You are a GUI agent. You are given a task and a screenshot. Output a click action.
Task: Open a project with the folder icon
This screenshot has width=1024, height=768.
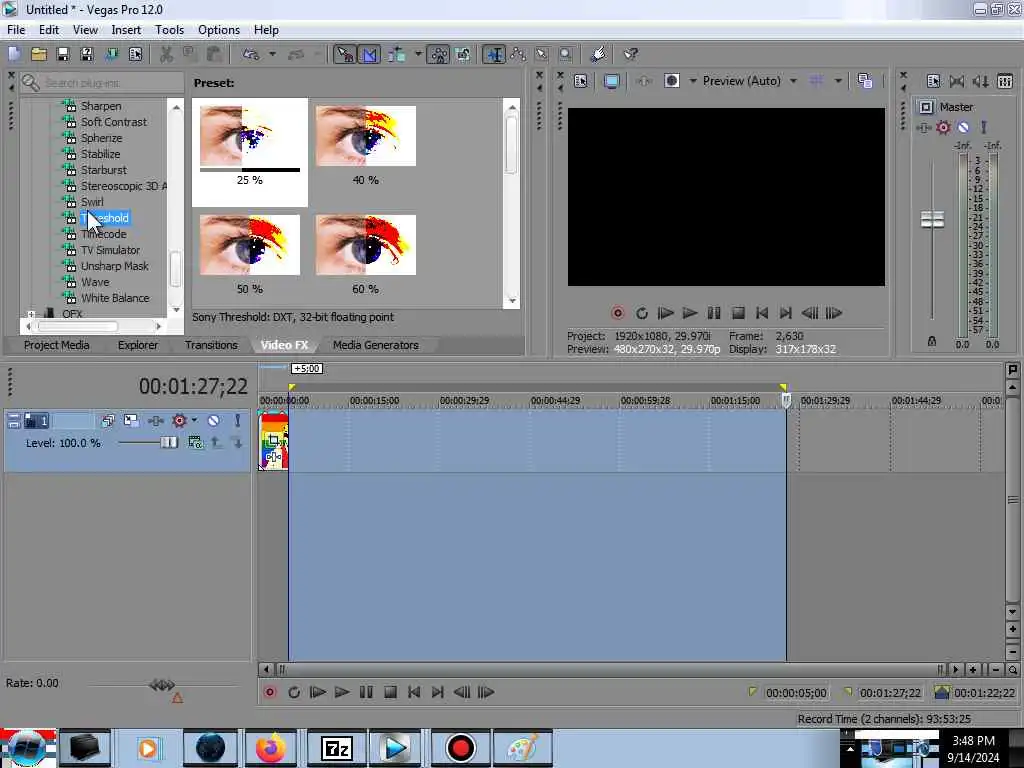(x=39, y=54)
